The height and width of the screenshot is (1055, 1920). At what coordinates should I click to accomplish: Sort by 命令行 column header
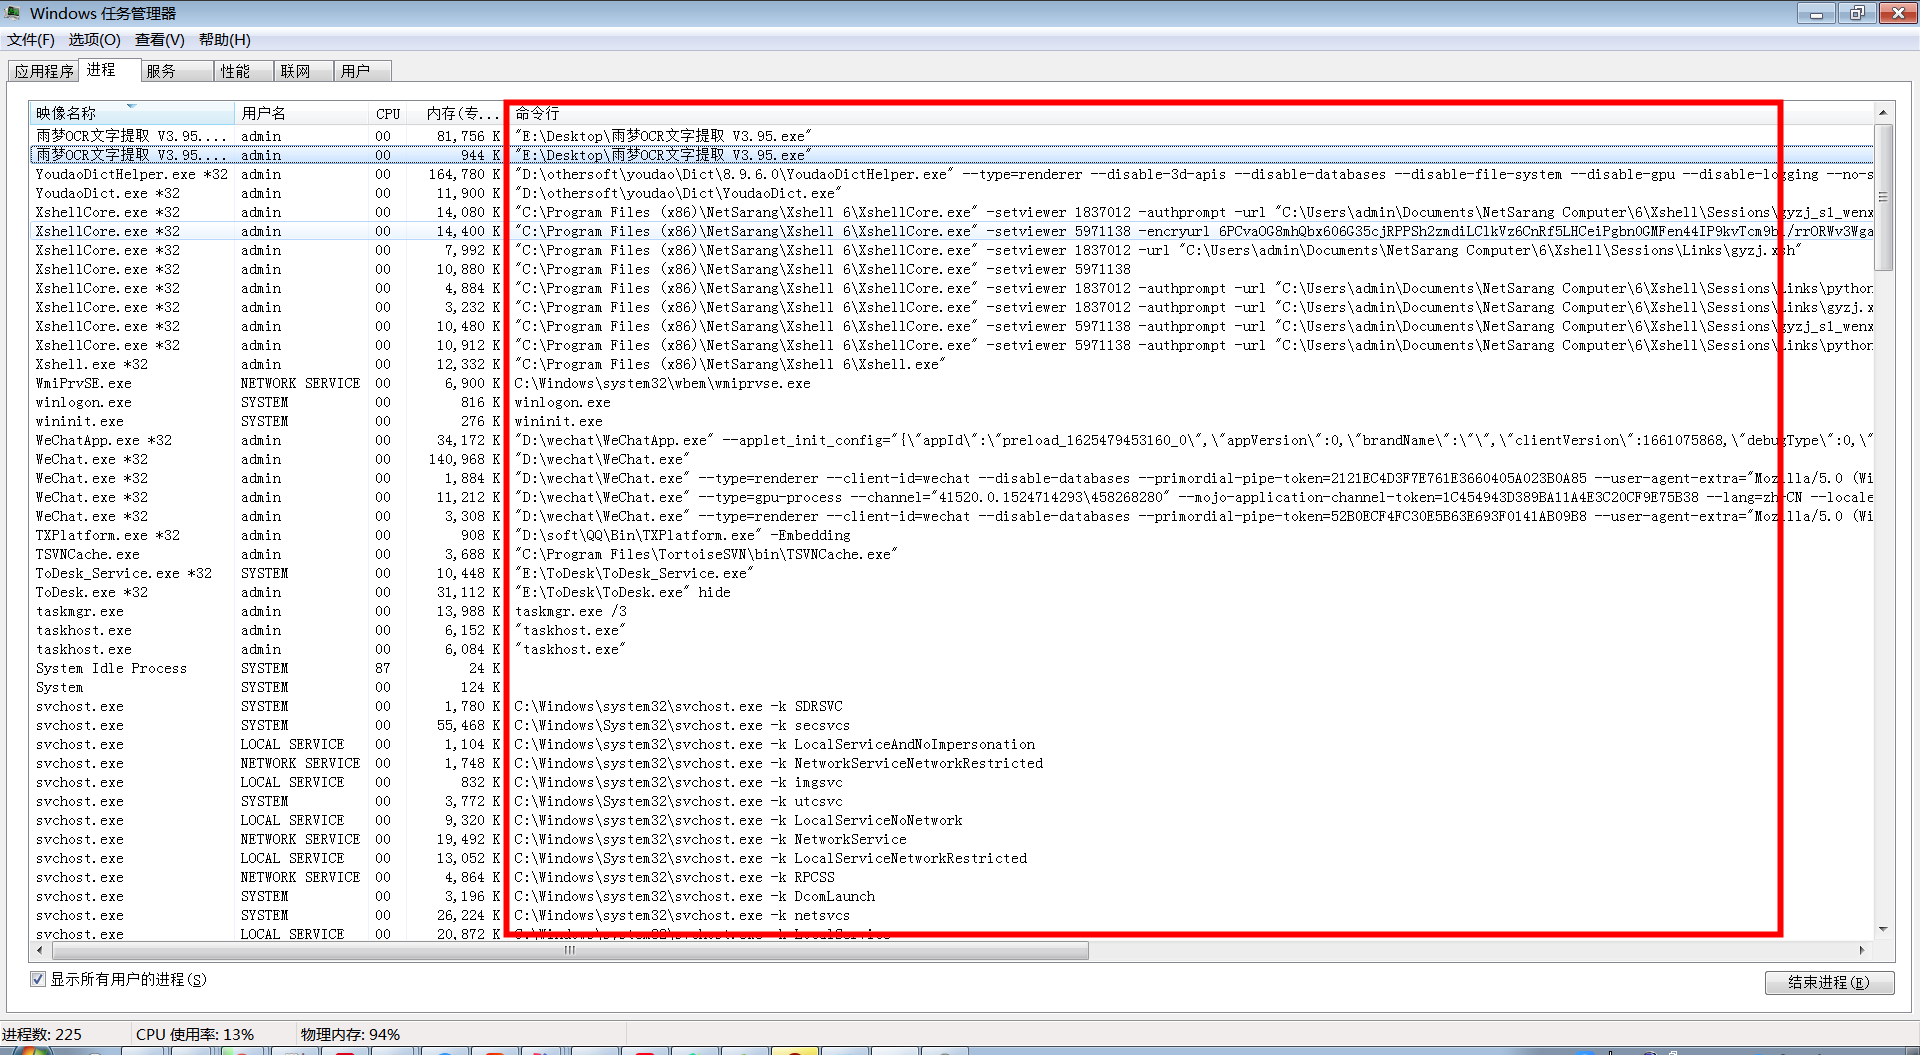[1190, 113]
